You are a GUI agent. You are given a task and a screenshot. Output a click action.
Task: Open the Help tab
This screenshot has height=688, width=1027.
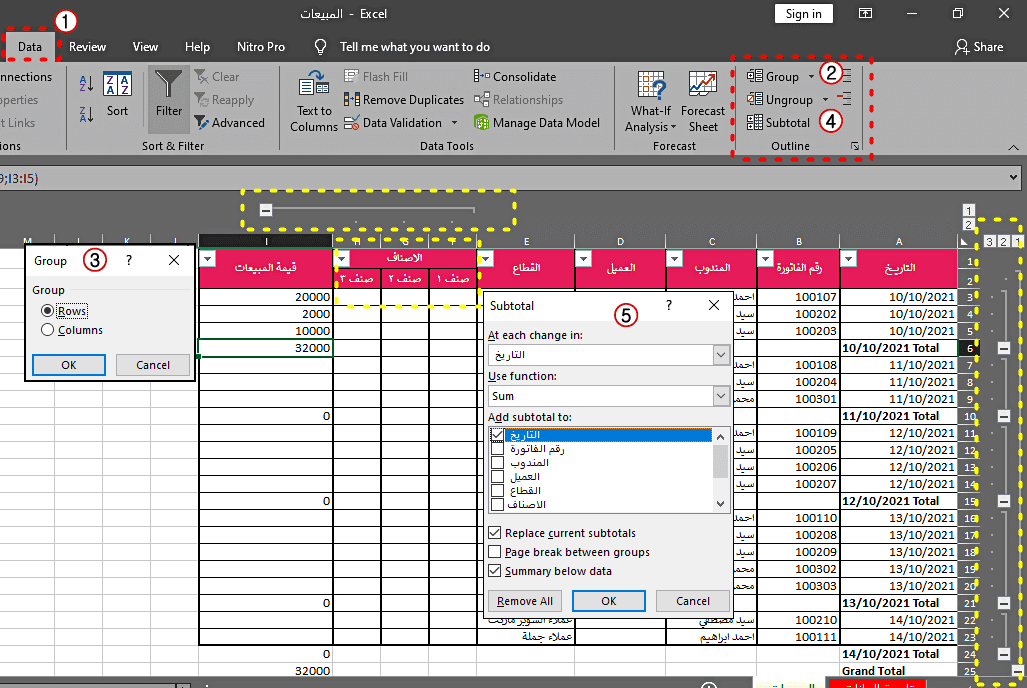[x=197, y=47]
